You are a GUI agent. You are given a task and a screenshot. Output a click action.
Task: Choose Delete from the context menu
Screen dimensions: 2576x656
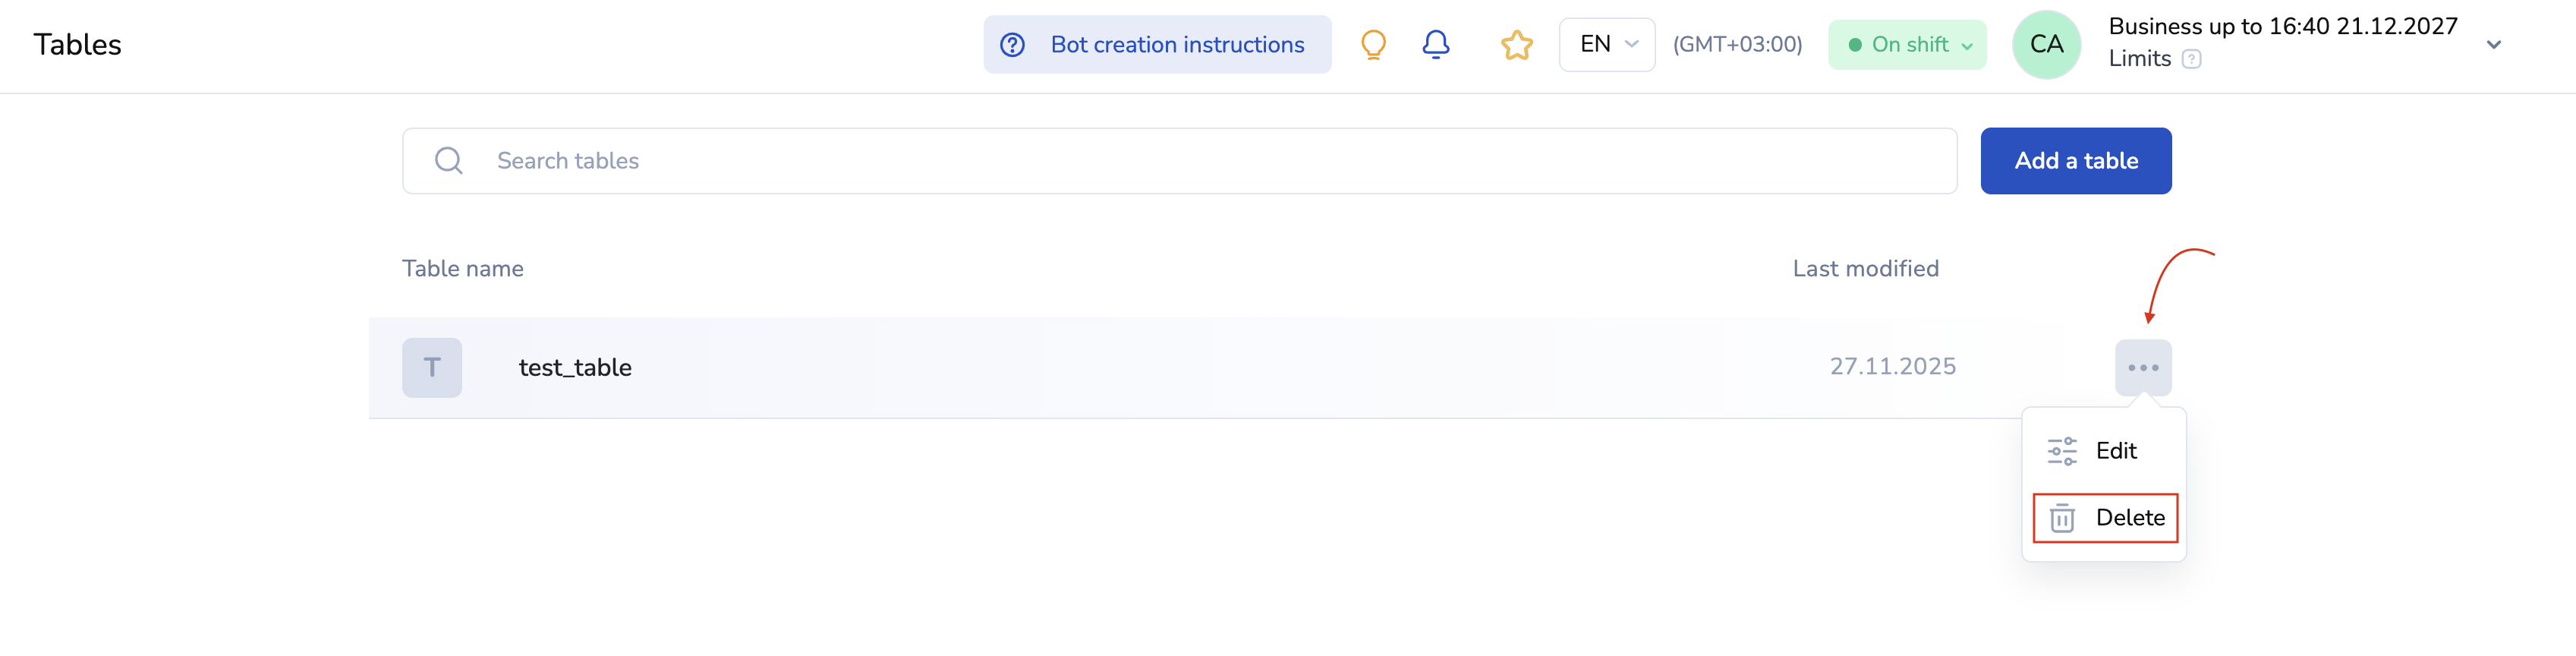(2129, 518)
